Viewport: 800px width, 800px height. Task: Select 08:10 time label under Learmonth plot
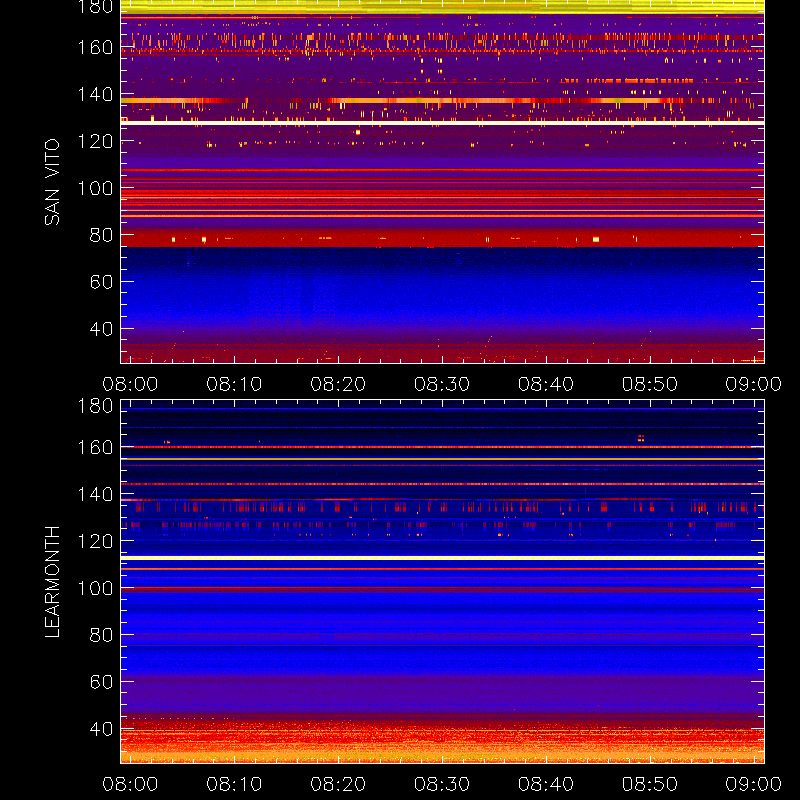[234, 784]
